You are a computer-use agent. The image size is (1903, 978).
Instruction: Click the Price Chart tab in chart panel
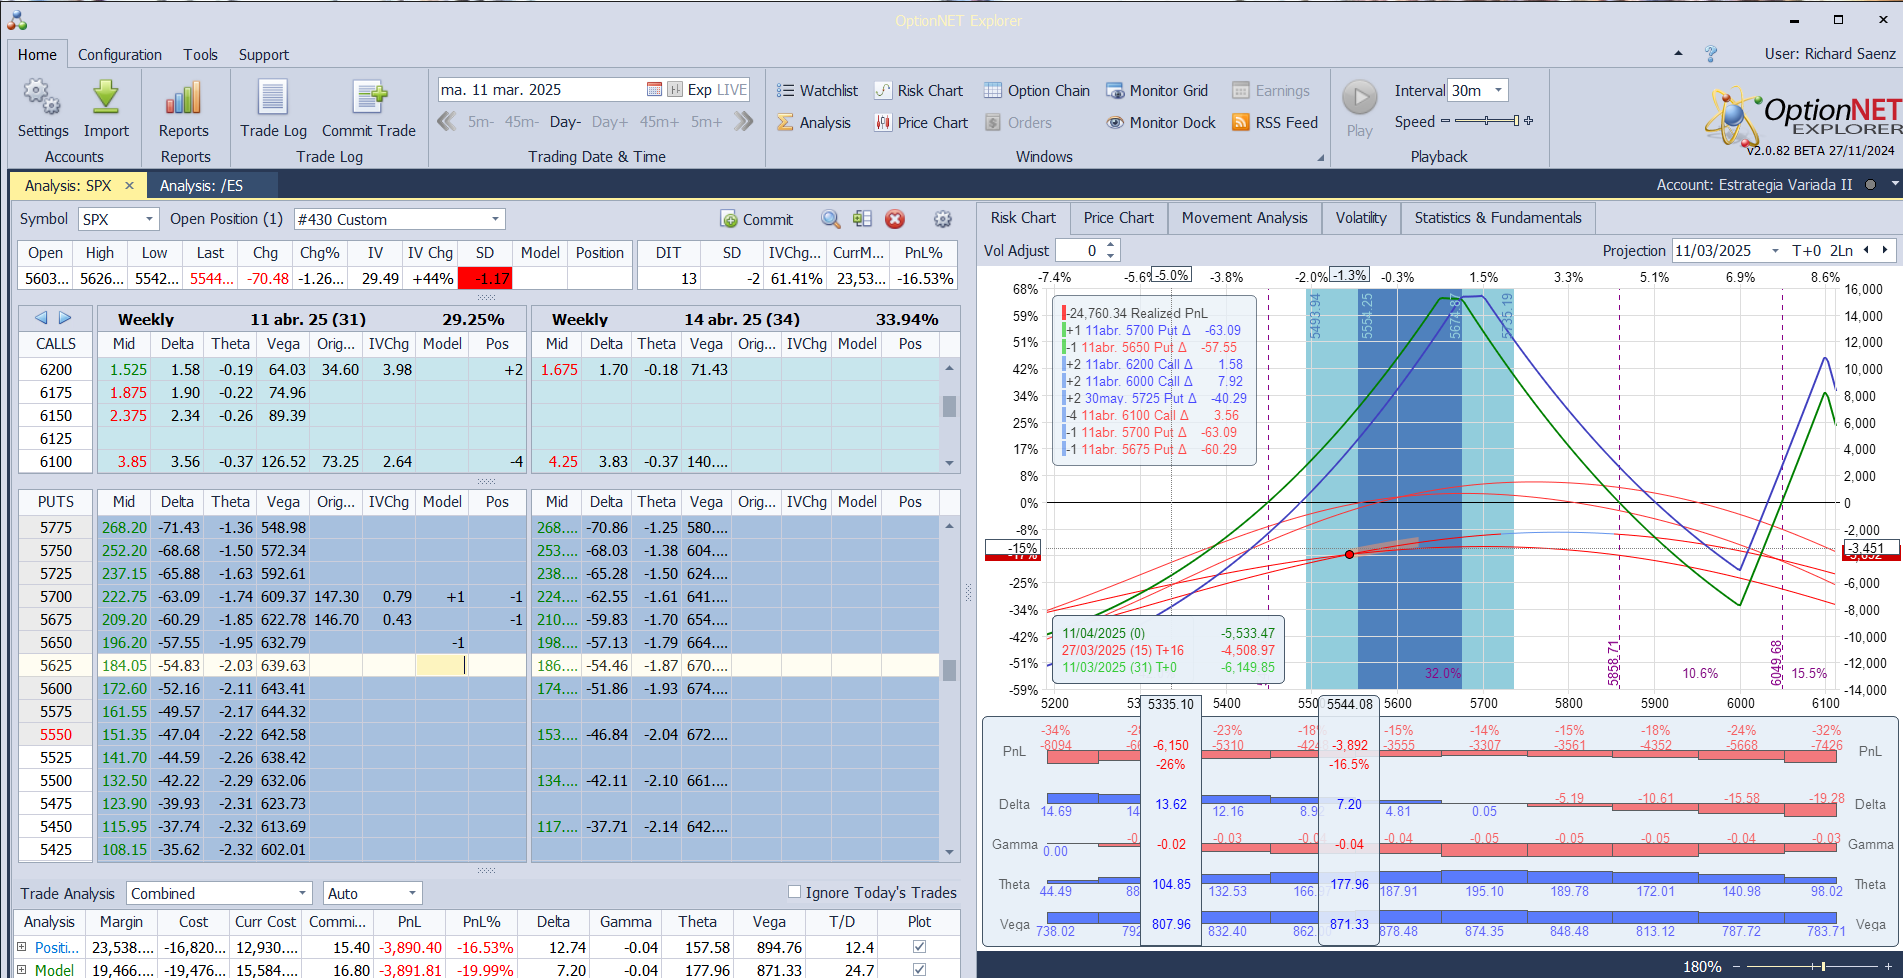pyautogui.click(x=1118, y=218)
